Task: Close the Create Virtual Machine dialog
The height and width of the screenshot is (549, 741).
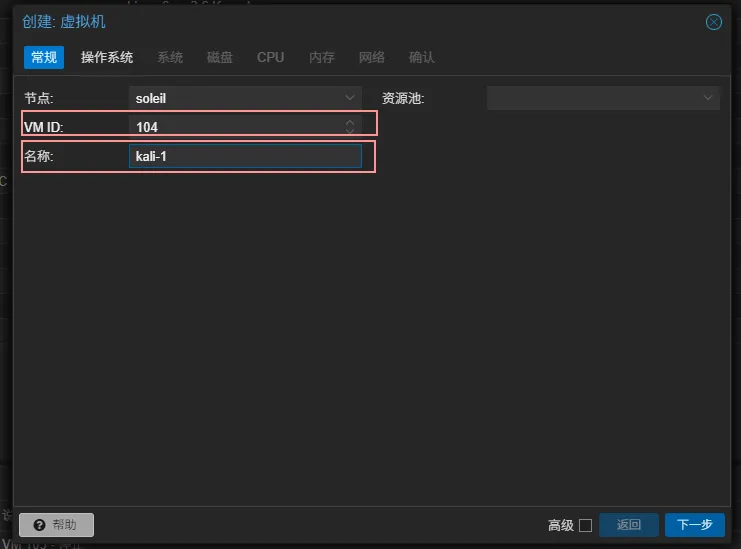Action: 713,22
